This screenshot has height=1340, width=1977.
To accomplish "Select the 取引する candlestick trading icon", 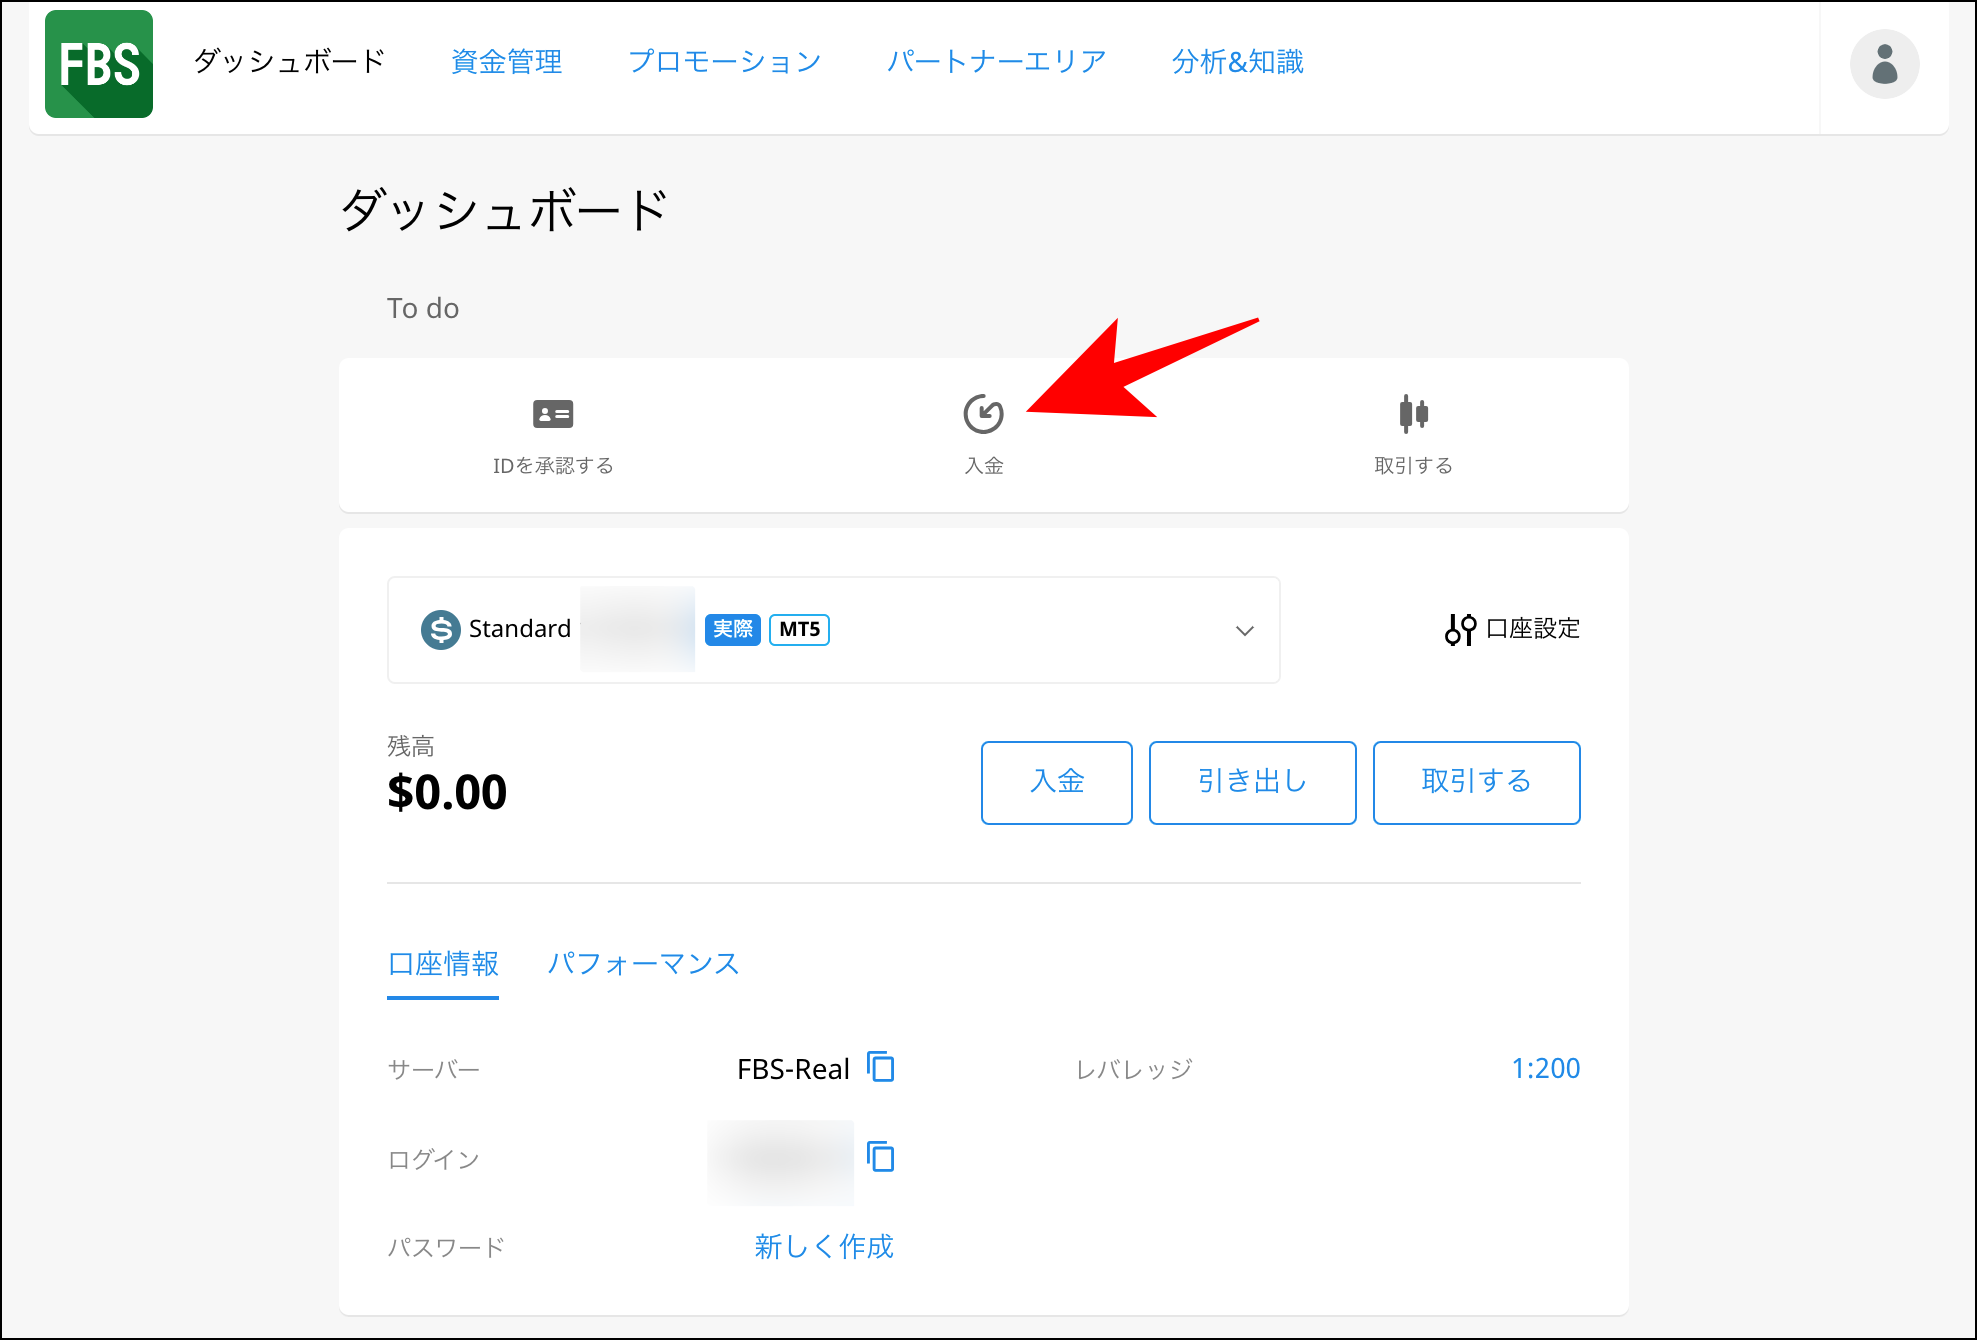I will (x=1413, y=412).
